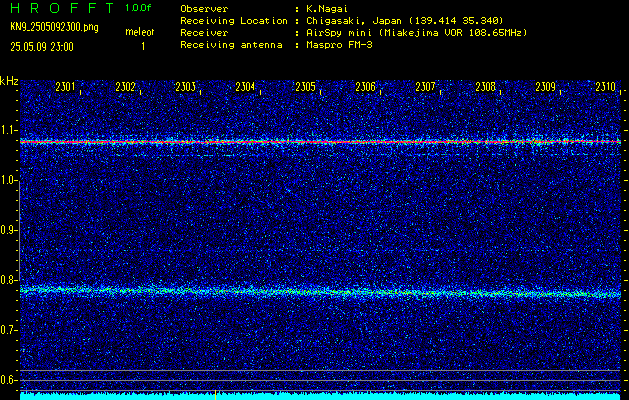Screen dimensions: 629x400
Task: Click the 0.9 frequency axis label
Action: click(x=8, y=230)
